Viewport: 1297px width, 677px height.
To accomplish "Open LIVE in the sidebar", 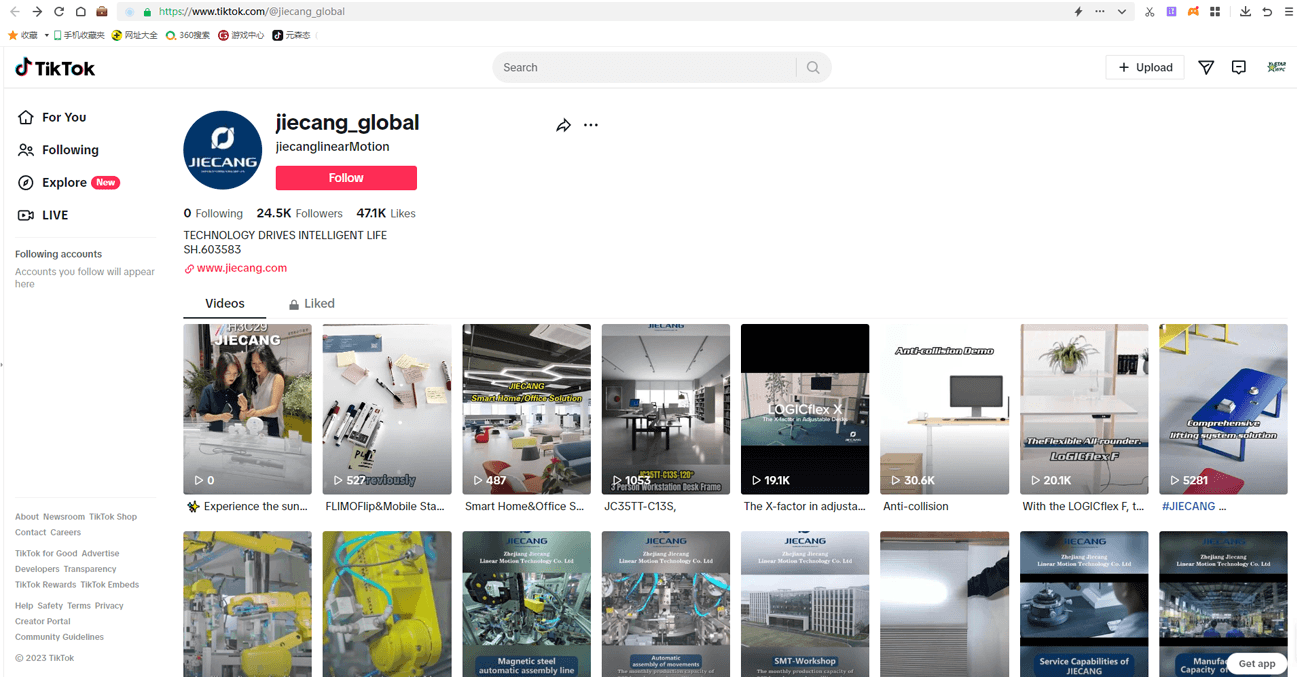I will coord(55,215).
